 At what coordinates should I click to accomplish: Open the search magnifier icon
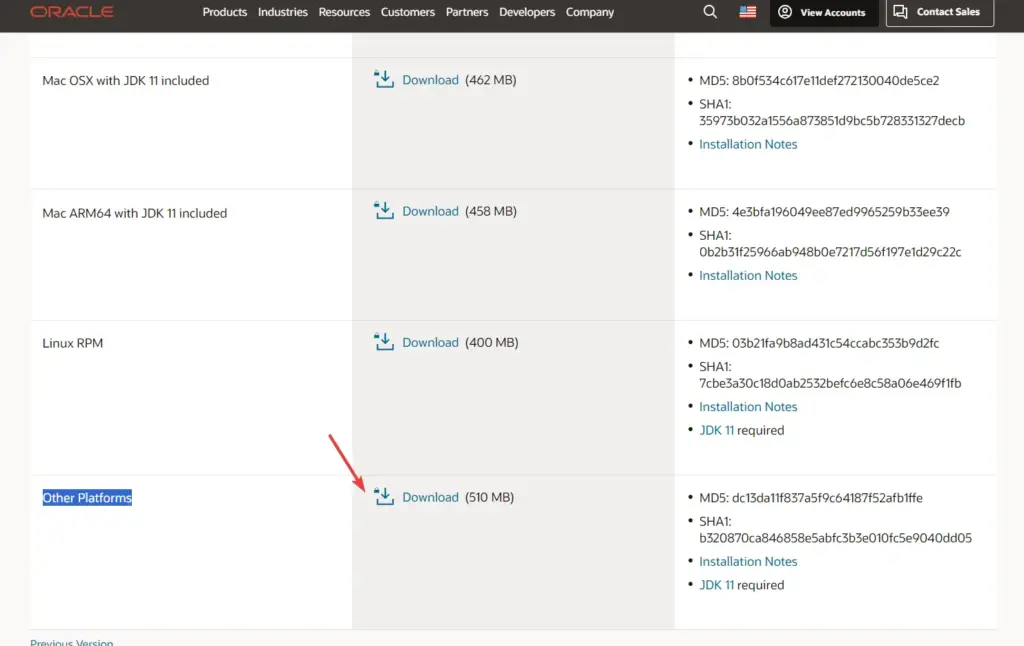(710, 12)
